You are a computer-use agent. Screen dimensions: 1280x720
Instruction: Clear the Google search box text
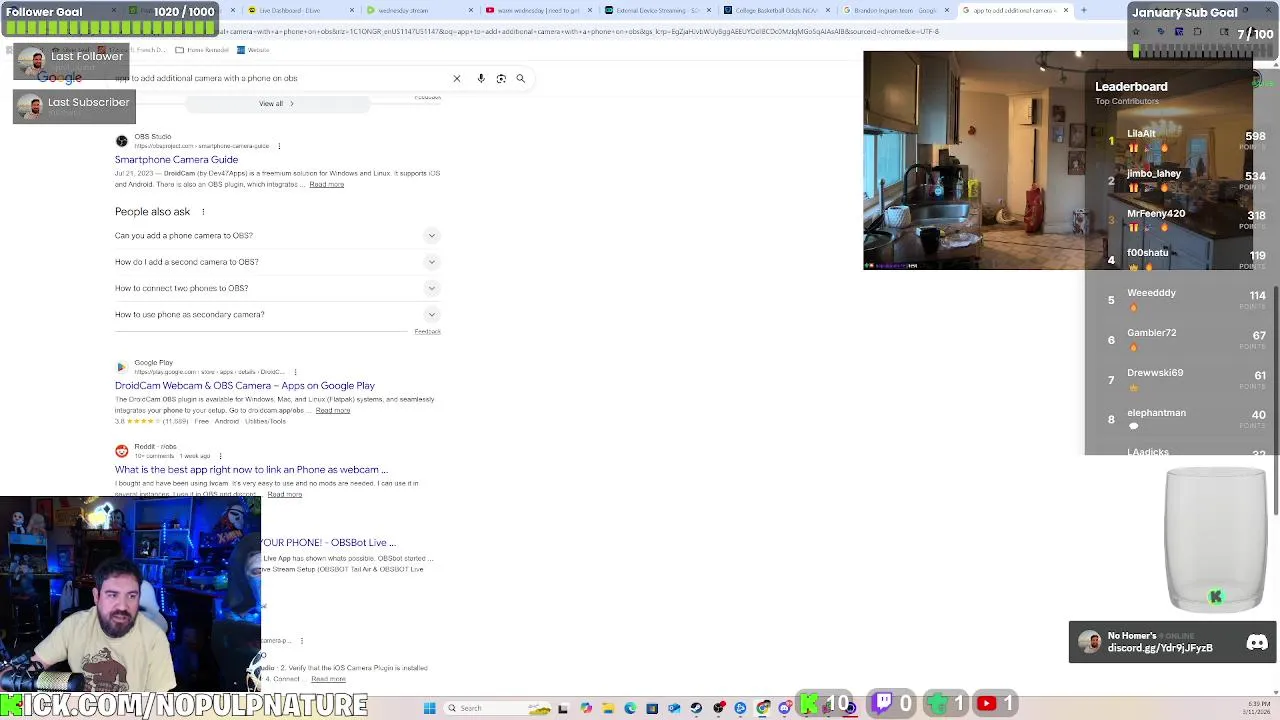[x=457, y=78]
